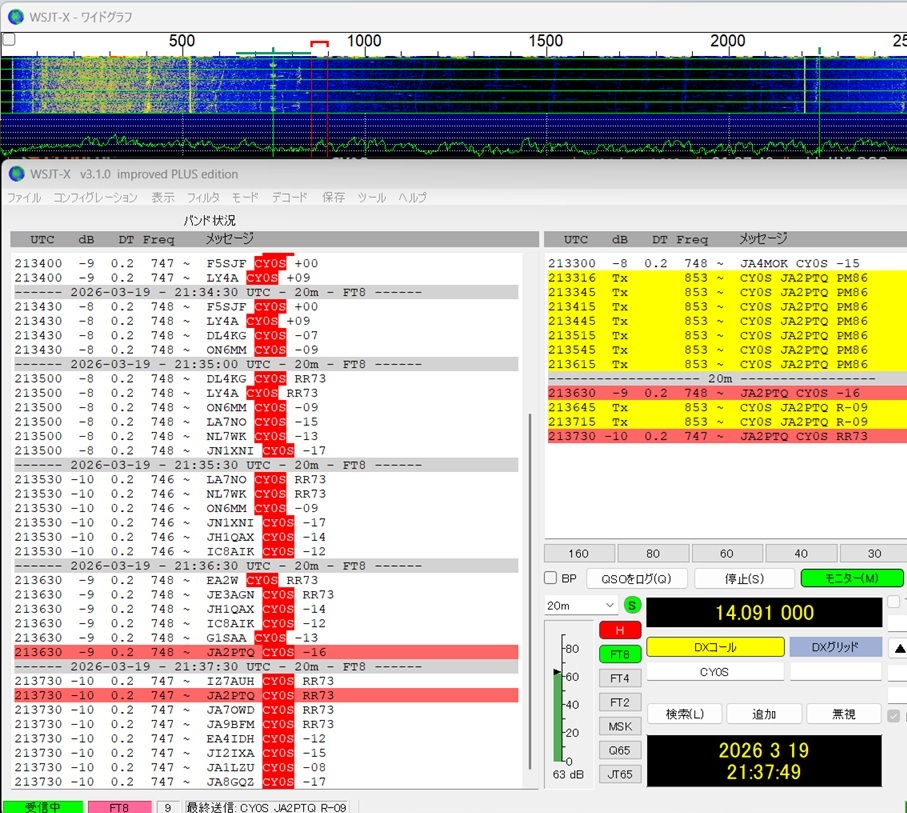The height and width of the screenshot is (813, 907).
Task: Open the 20m band dropdown
Action: (x=581, y=605)
